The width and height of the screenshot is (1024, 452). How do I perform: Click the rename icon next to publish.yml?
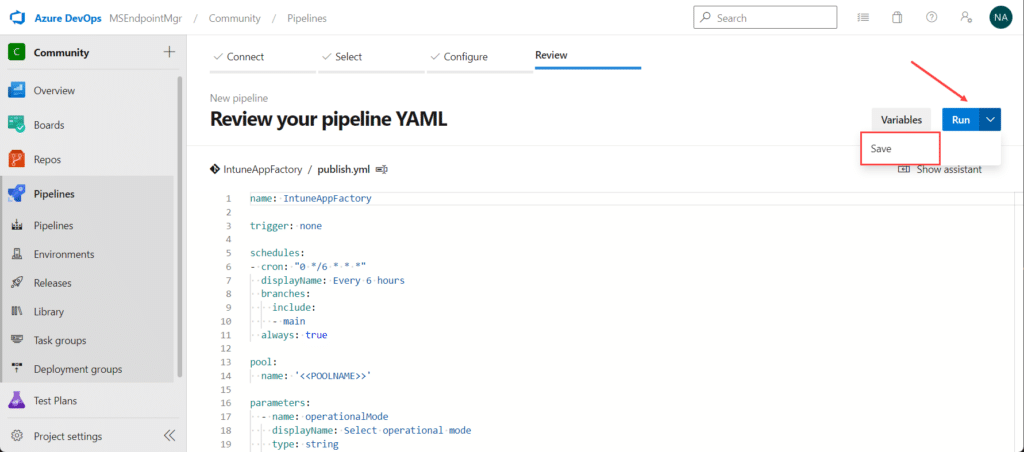tap(383, 170)
